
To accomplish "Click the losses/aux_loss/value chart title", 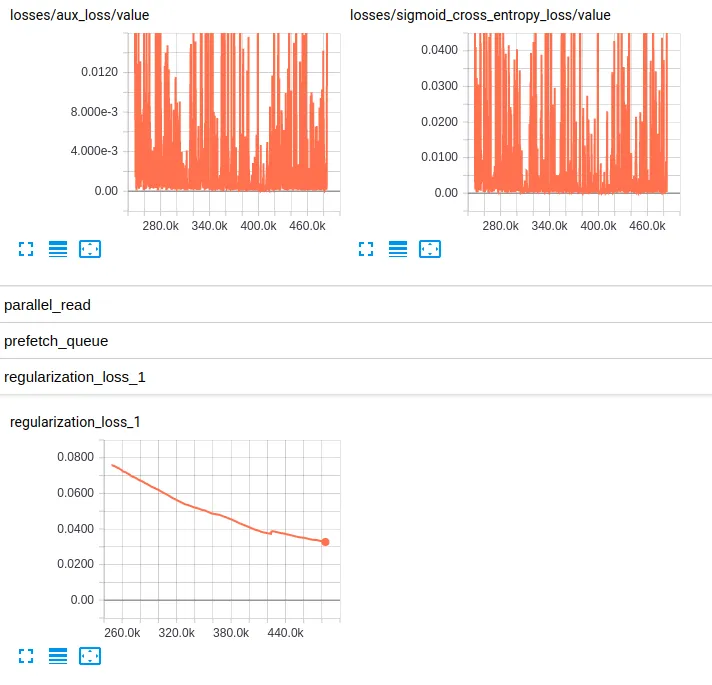I will pyautogui.click(x=79, y=15).
